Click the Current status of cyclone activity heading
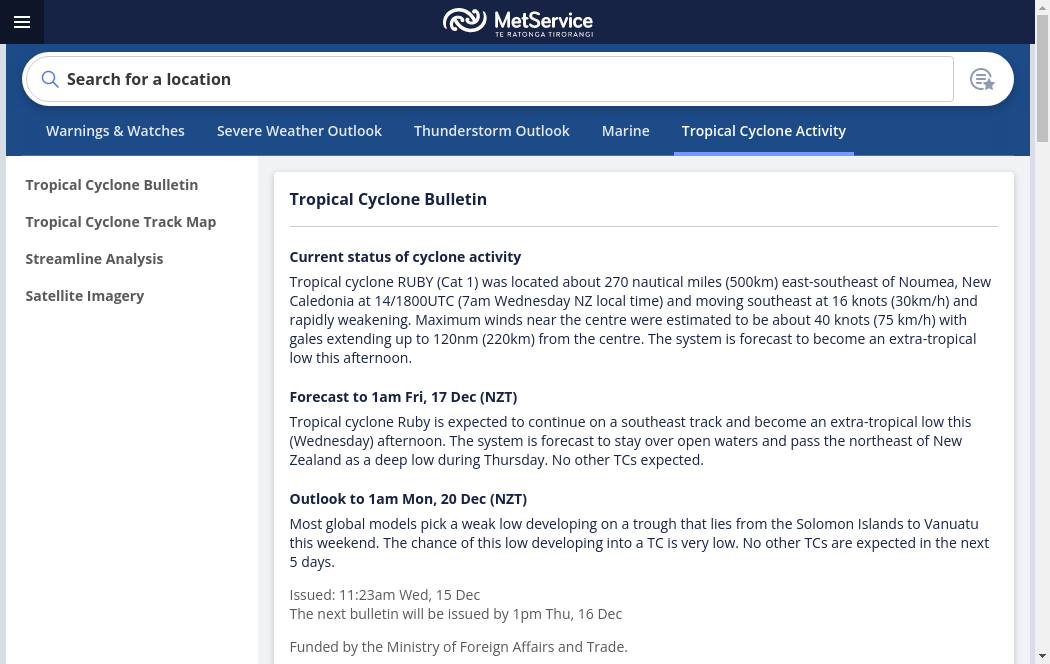 coord(405,257)
